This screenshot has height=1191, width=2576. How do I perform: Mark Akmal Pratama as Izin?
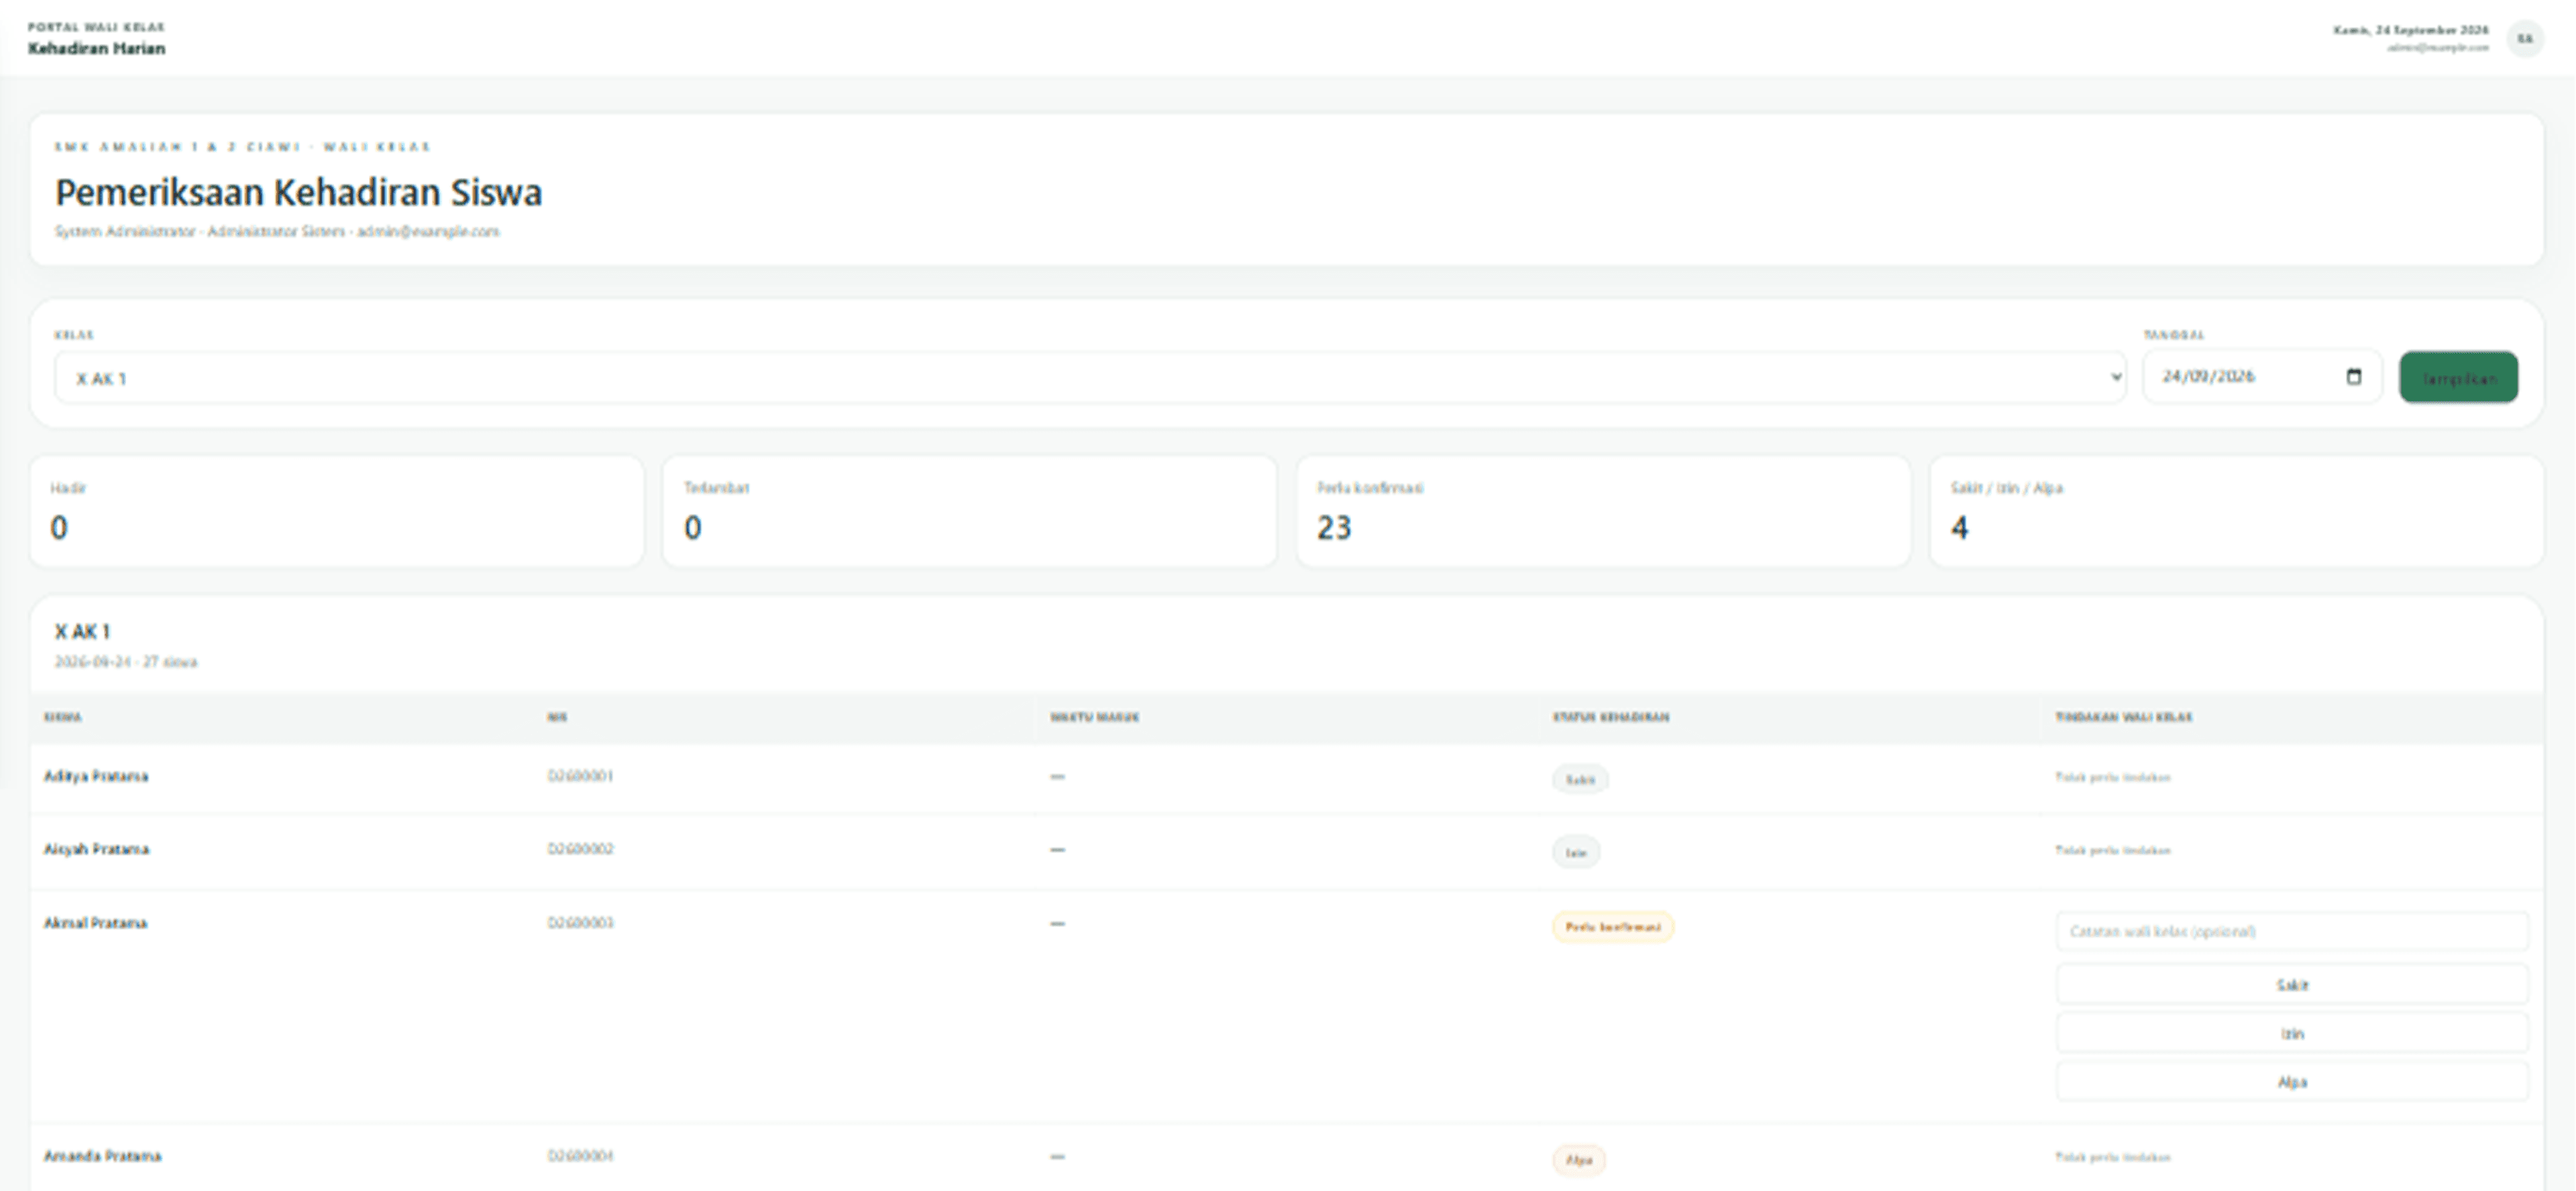pos(2292,1033)
